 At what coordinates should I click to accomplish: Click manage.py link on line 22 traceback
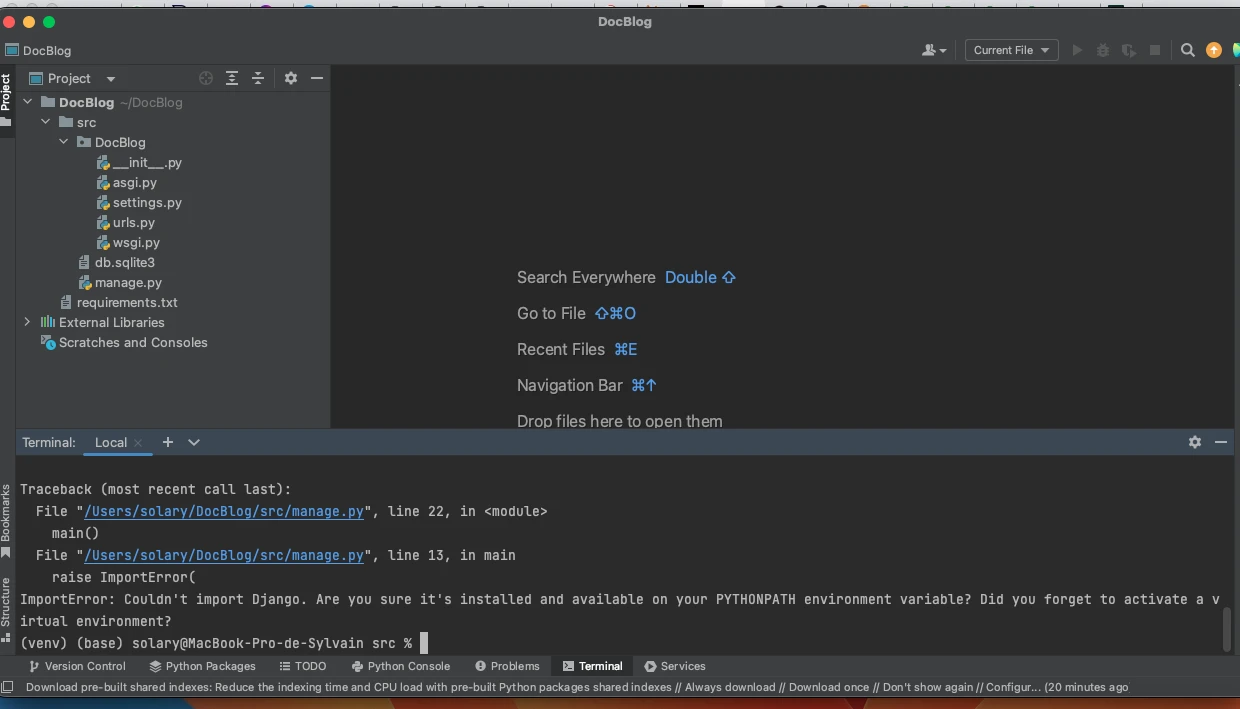(x=224, y=511)
